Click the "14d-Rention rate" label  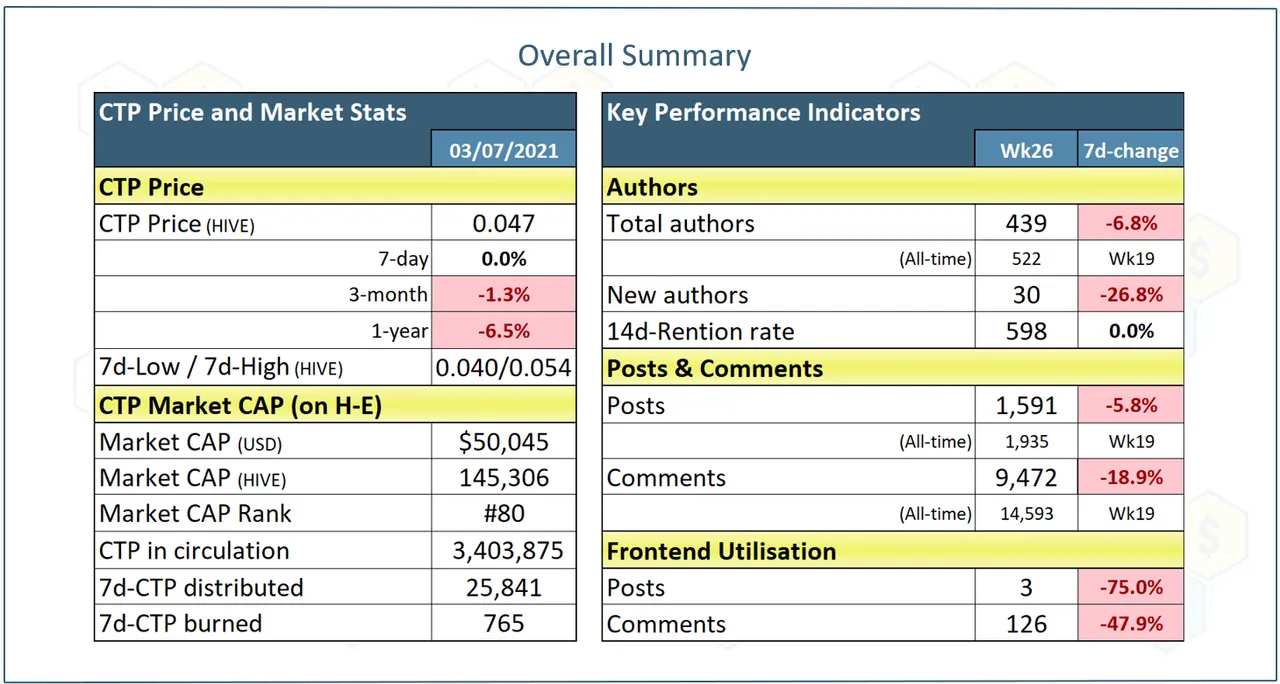pos(699,331)
